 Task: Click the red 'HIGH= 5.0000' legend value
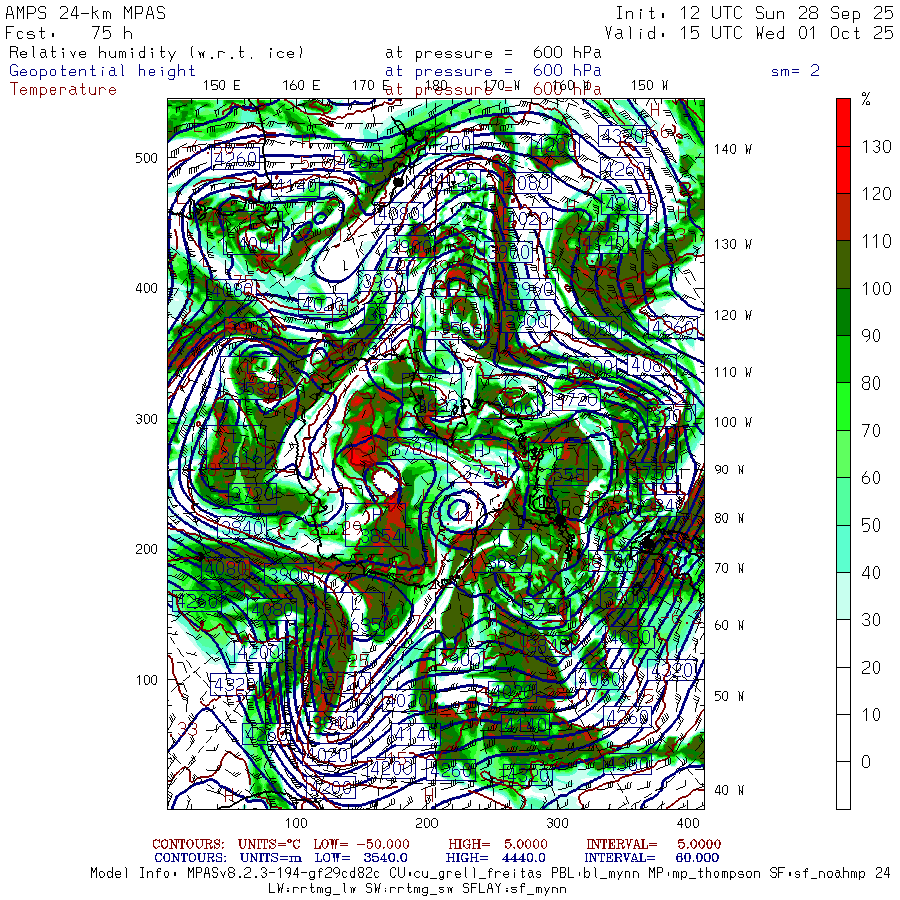tap(498, 844)
